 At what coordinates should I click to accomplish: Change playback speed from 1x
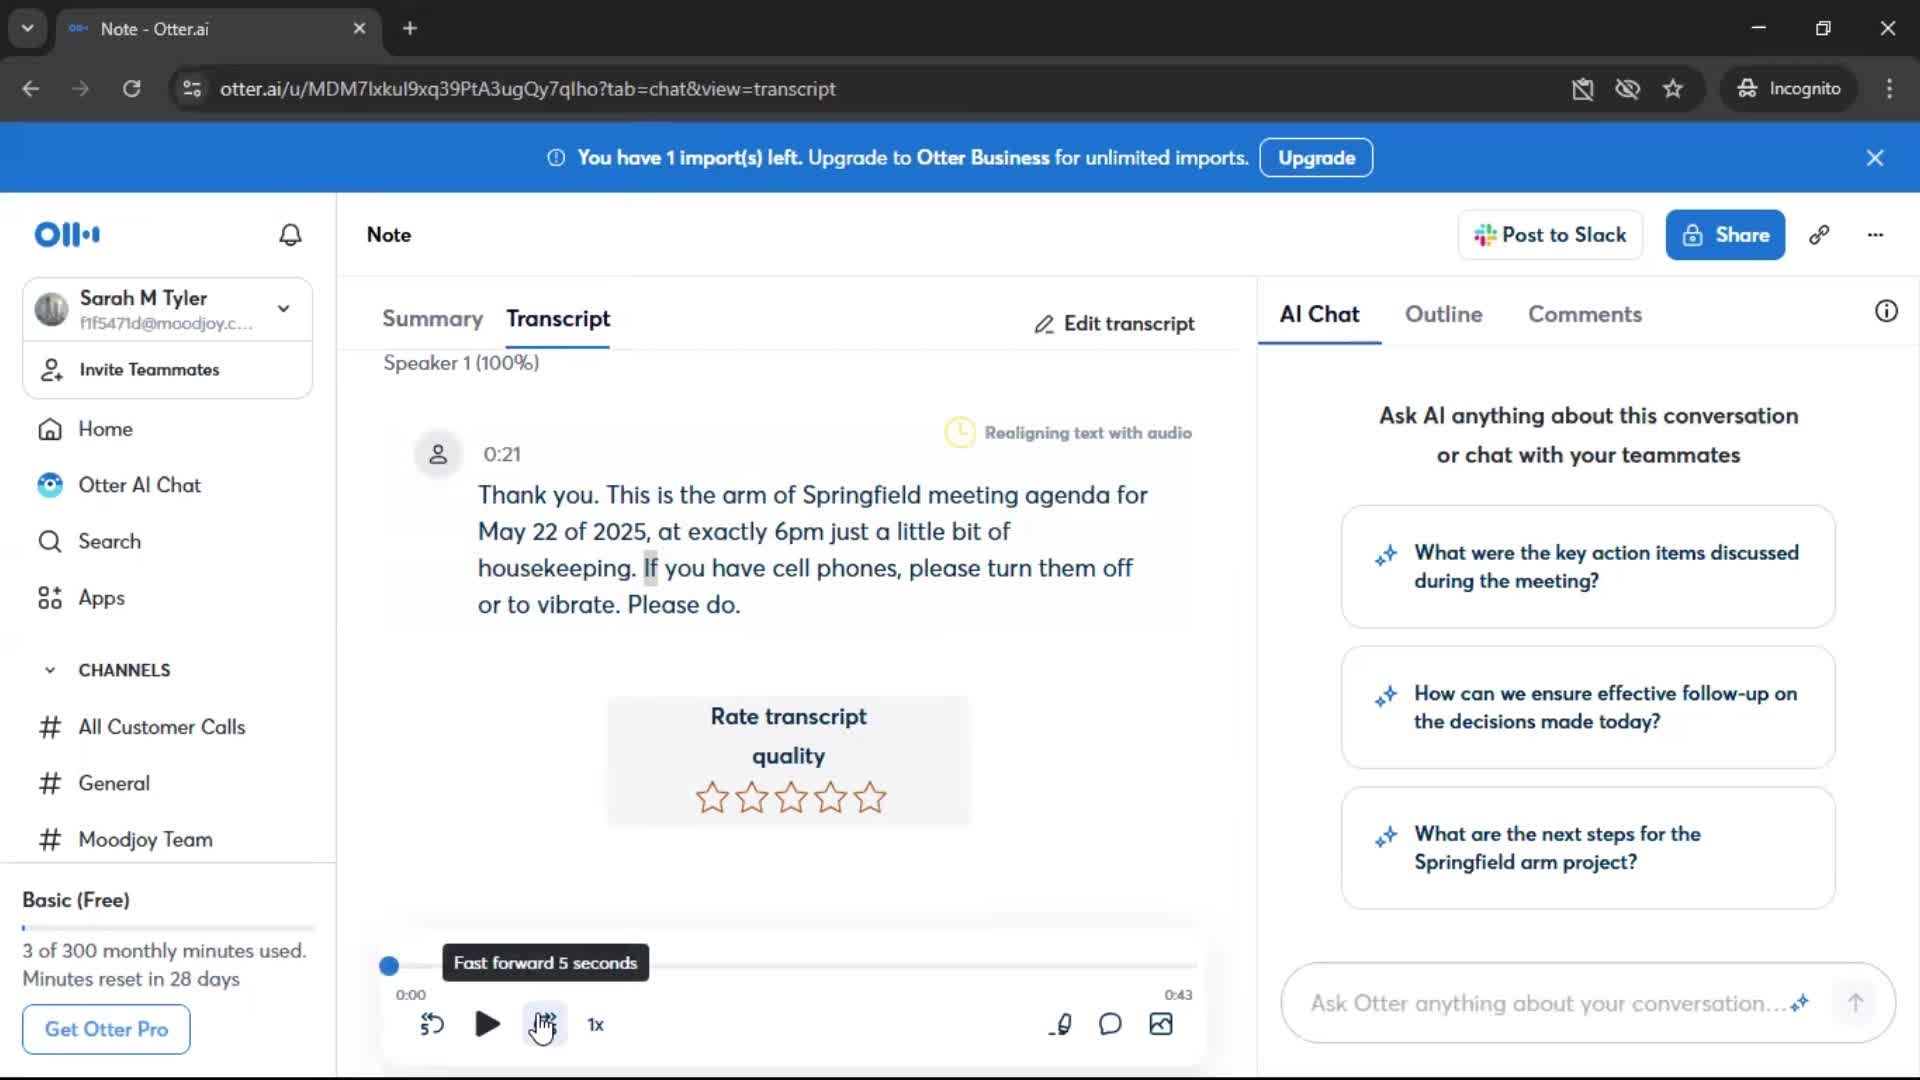[596, 1025]
